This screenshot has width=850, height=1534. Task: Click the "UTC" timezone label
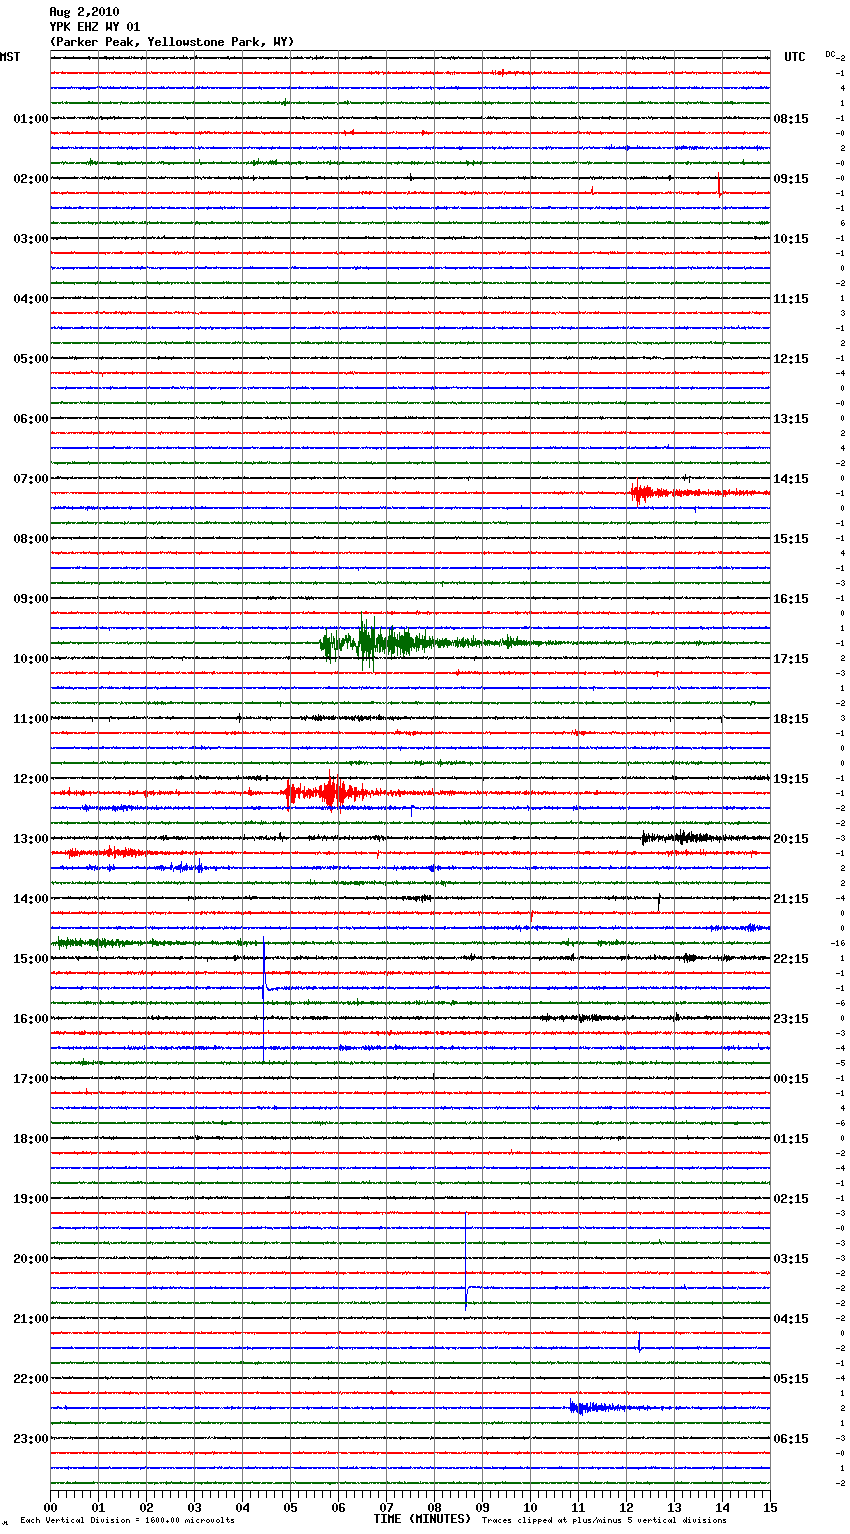(x=795, y=57)
